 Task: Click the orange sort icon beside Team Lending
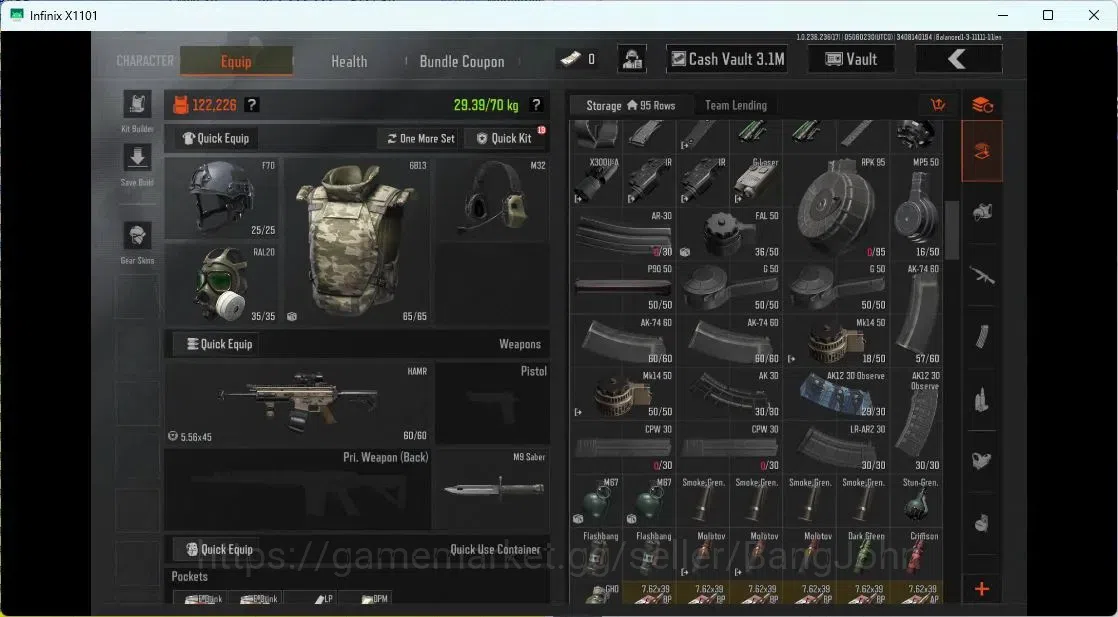pyautogui.click(x=938, y=105)
